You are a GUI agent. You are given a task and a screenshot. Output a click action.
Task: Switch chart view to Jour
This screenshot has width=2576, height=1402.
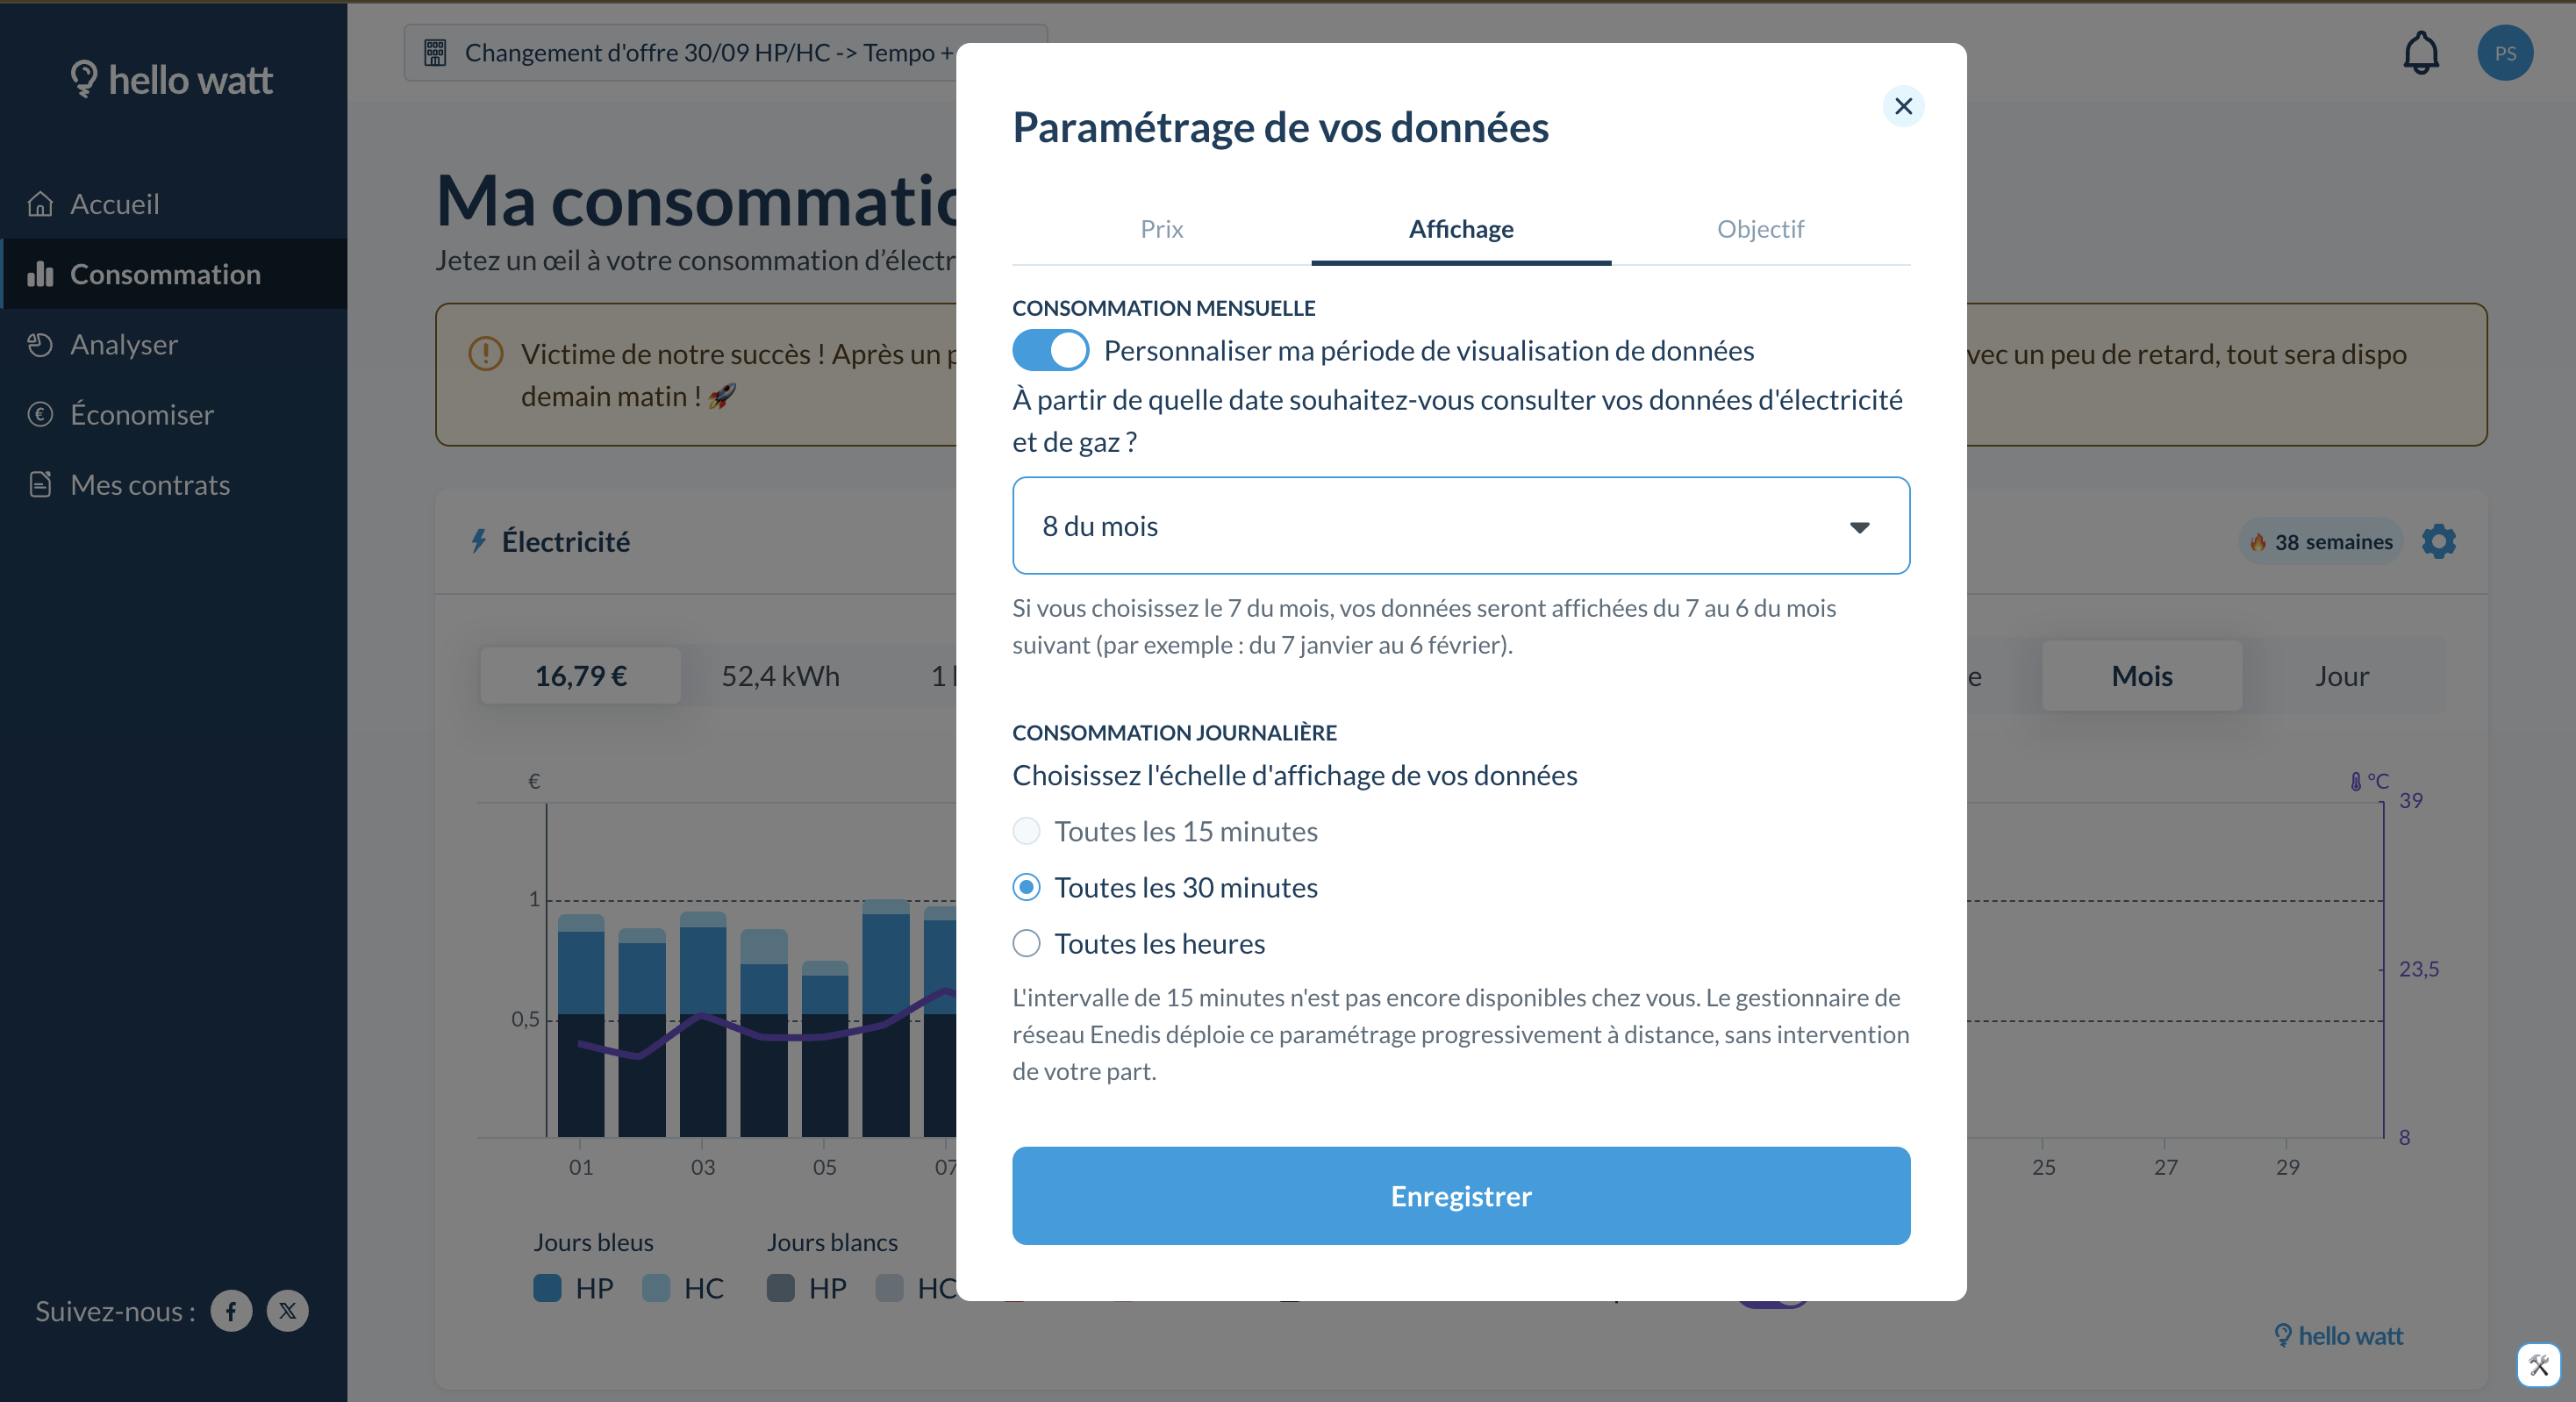tap(2342, 676)
